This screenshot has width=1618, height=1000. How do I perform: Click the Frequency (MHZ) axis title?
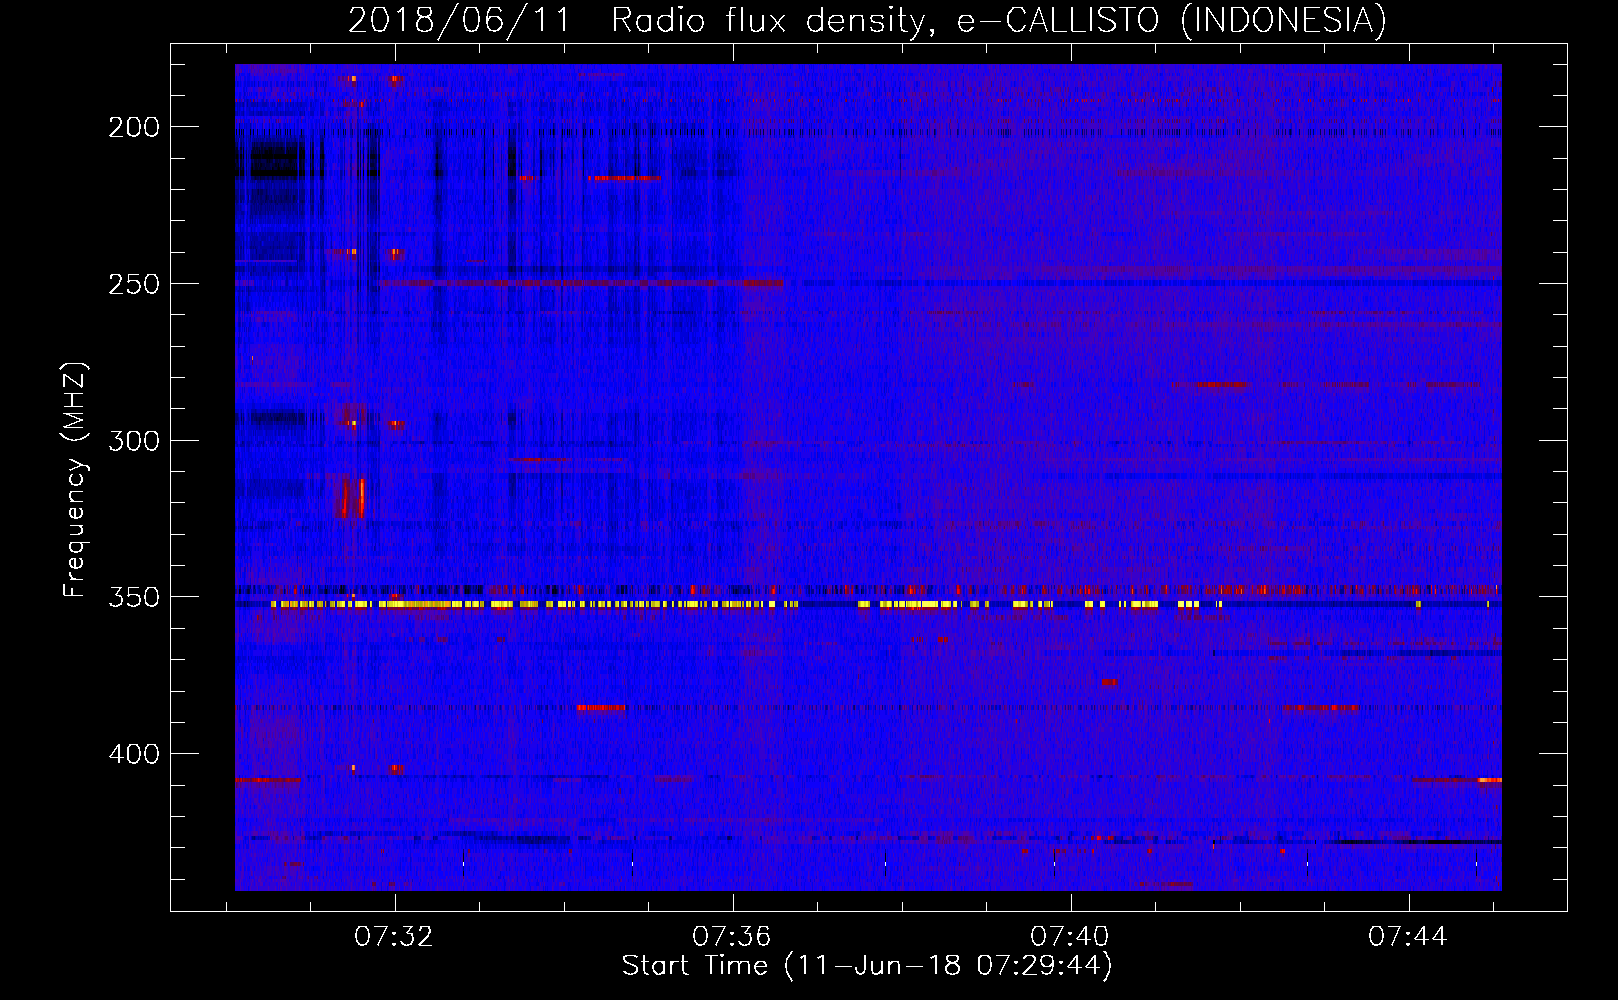pyautogui.click(x=75, y=479)
